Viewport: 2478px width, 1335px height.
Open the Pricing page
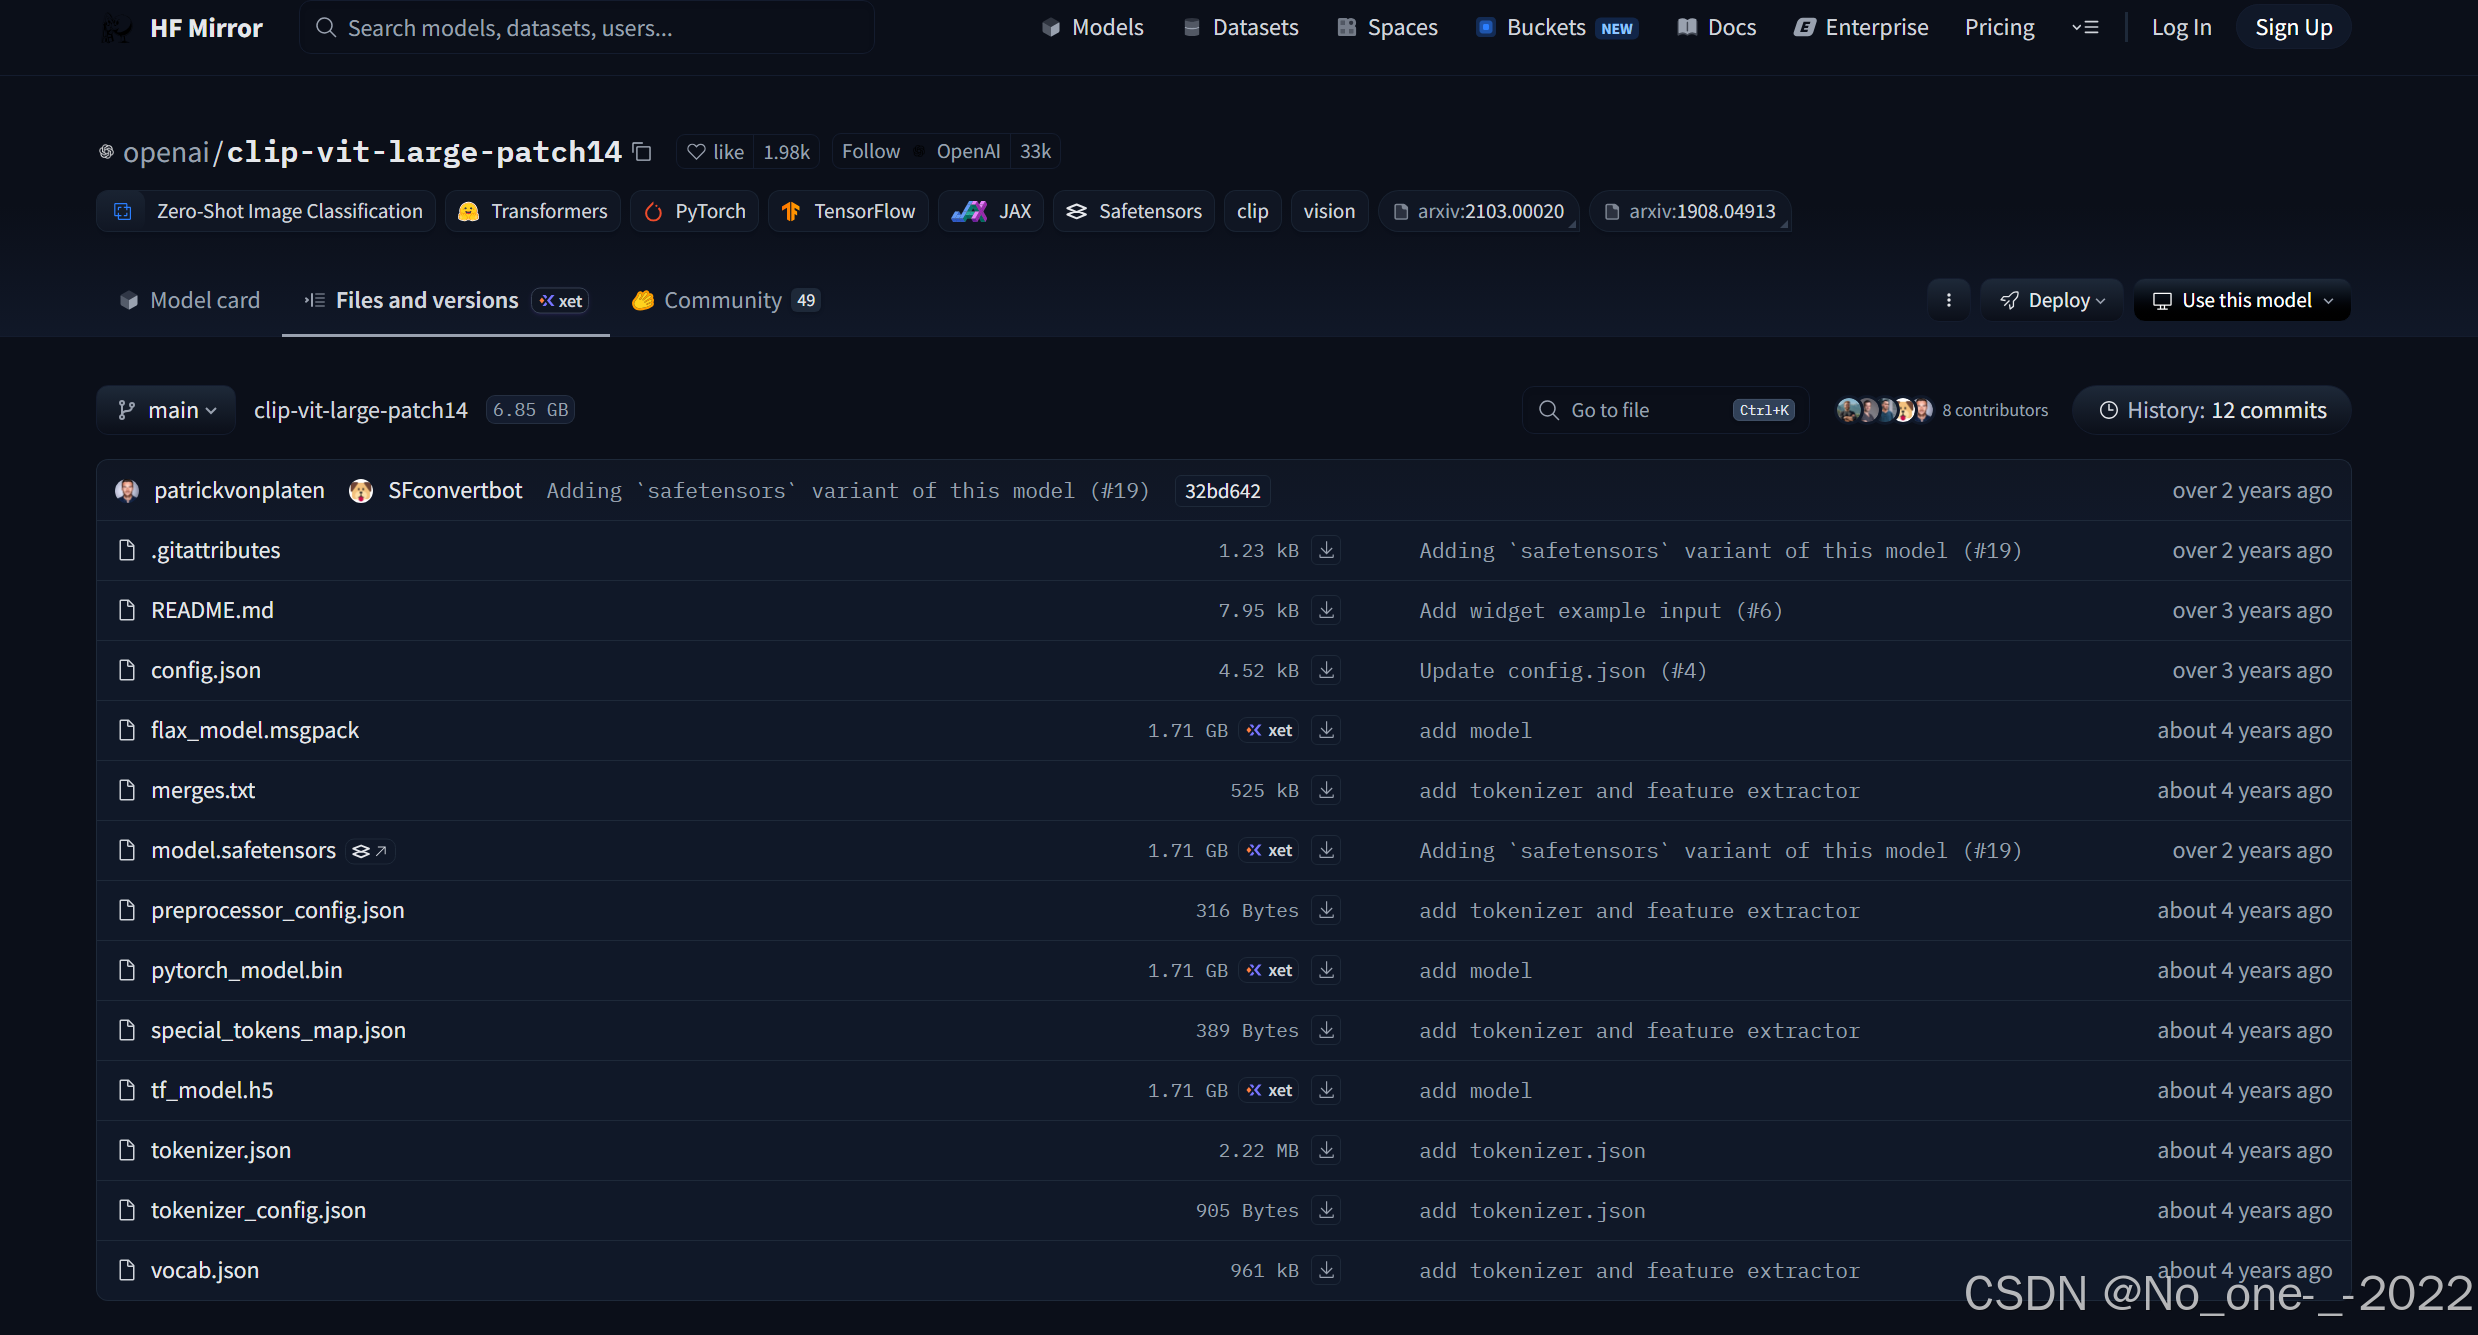[1999, 28]
